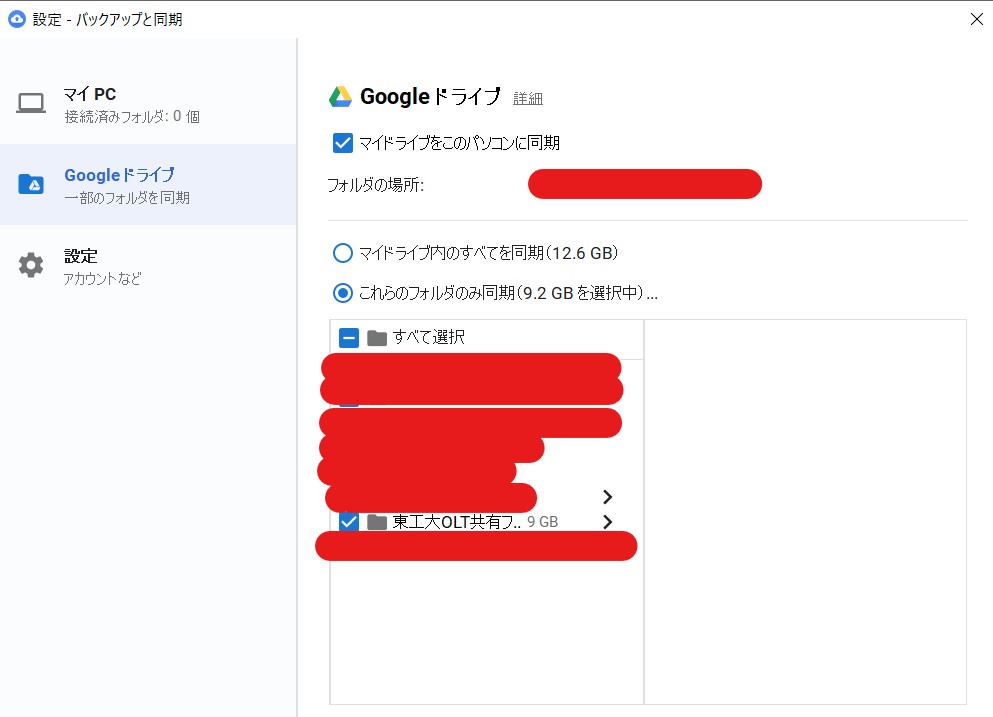The image size is (993, 717).
Task: Click the folder icon beside すべて選択
Action: (x=377, y=338)
